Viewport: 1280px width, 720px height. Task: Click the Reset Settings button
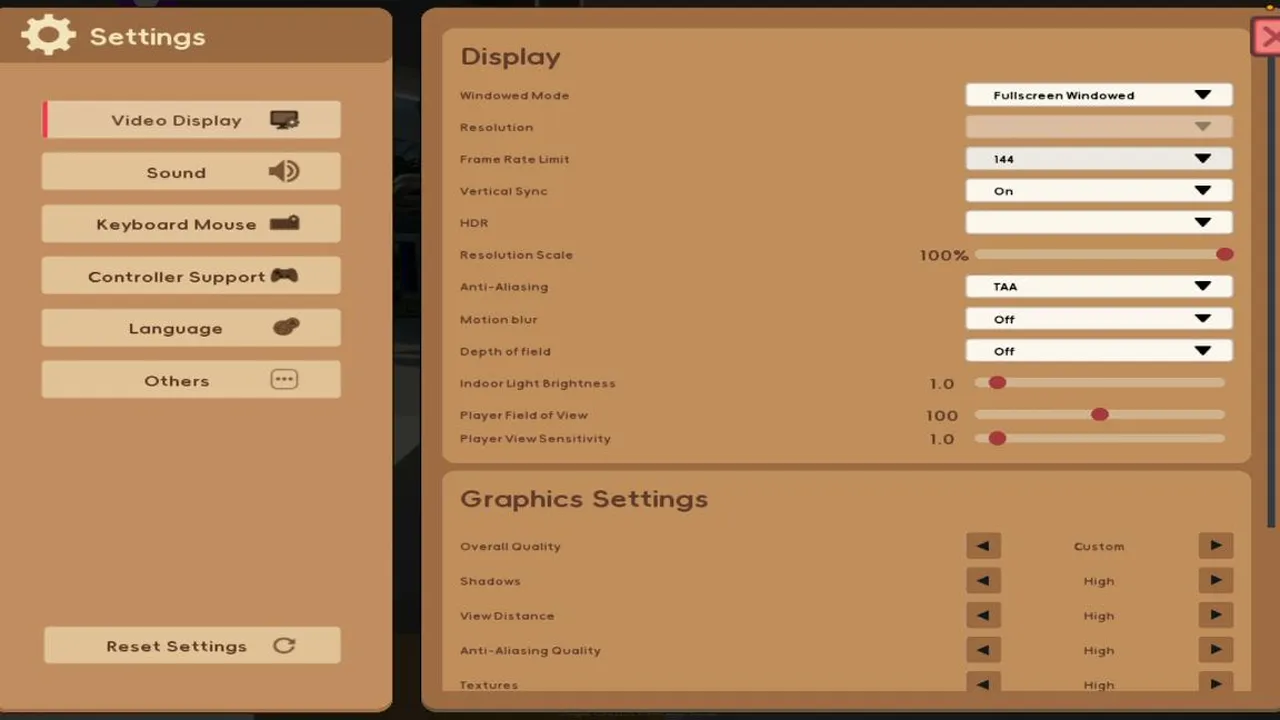click(x=192, y=646)
